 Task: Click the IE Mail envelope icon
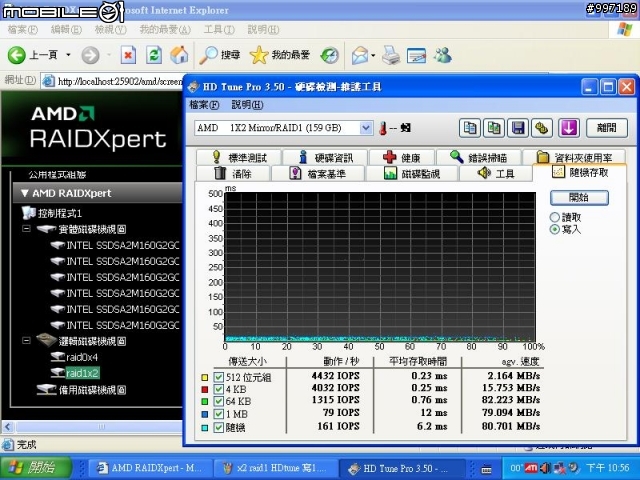click(360, 56)
